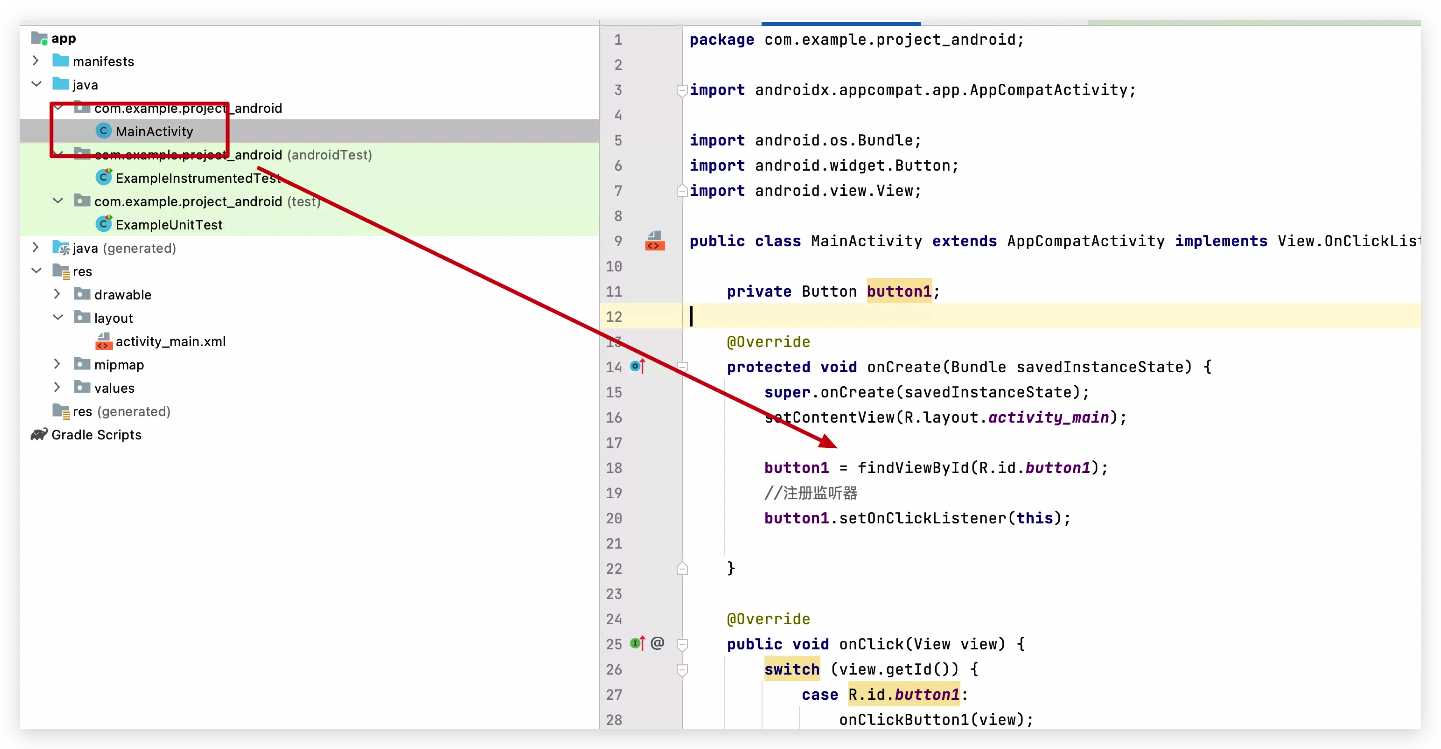Click the related XML file gutter icon on line 9
This screenshot has height=749, width=1441.
(655, 241)
